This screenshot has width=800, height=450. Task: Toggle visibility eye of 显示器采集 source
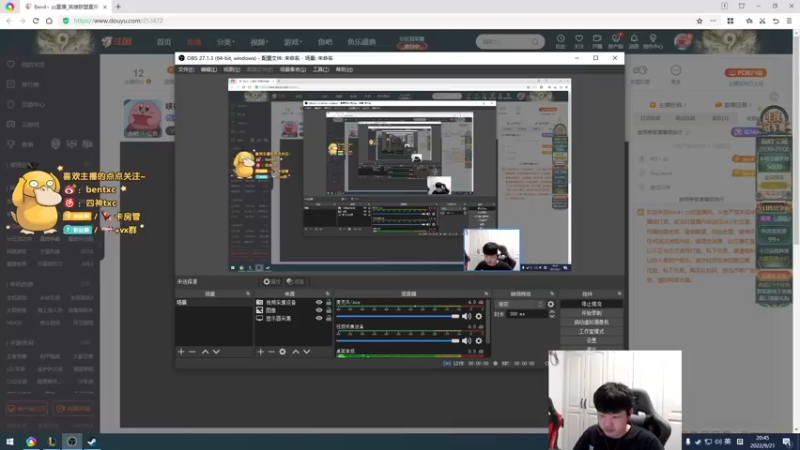click(x=319, y=318)
